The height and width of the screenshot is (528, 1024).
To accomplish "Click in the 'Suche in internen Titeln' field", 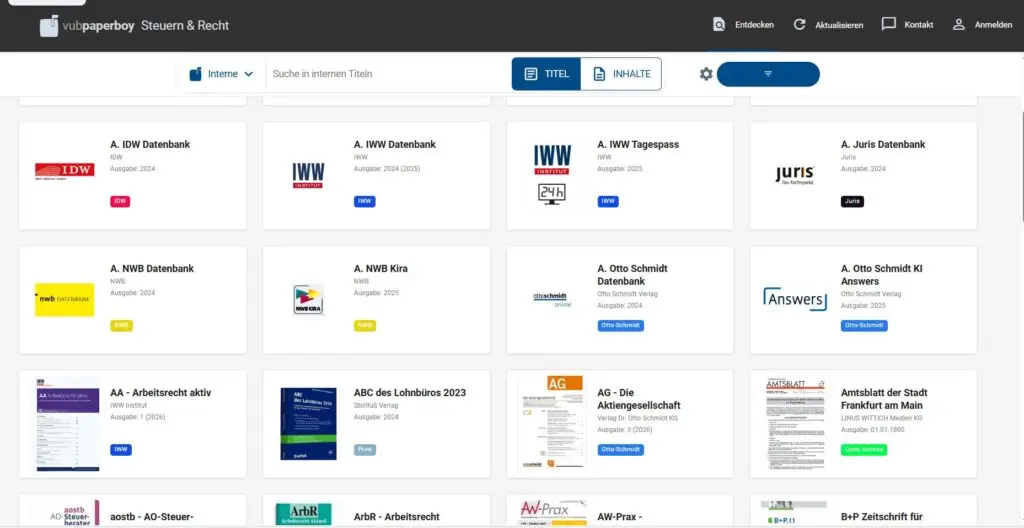I will click(x=385, y=74).
